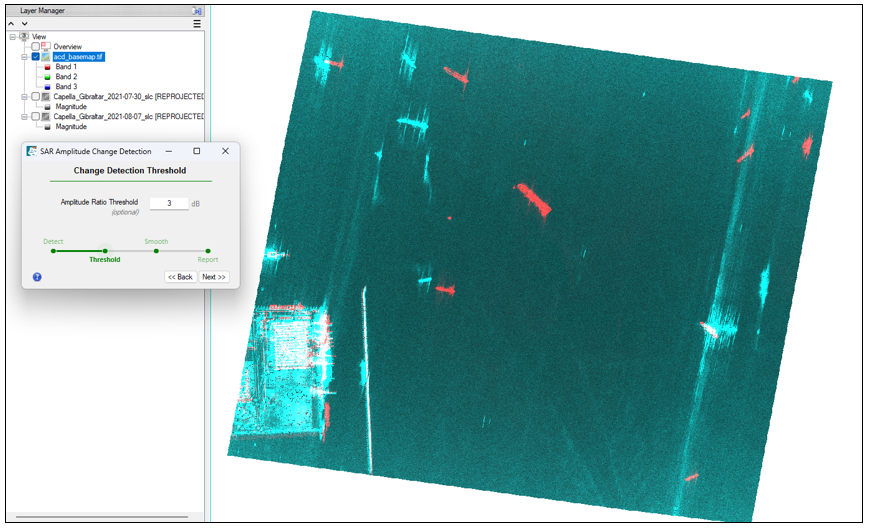
Task: Select the red Band 1 icon
Action: pos(46,67)
